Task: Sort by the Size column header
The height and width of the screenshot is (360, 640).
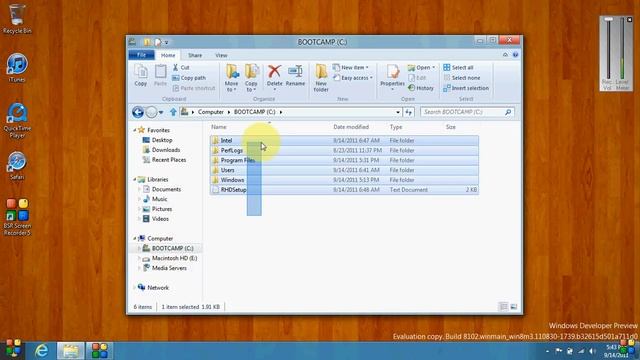Action: click(451, 127)
